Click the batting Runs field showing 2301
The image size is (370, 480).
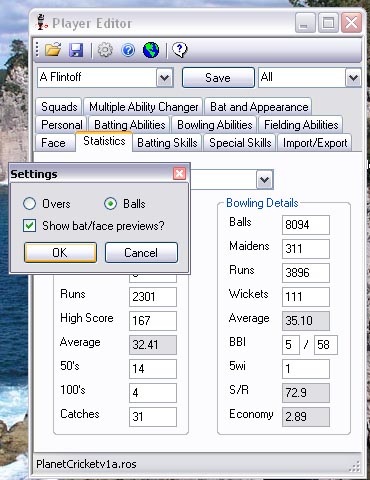tap(153, 297)
